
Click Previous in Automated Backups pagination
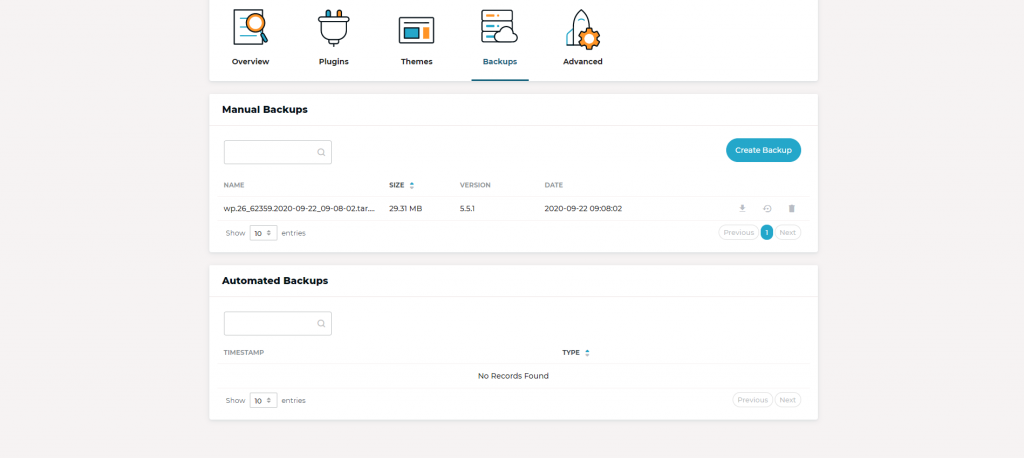pyautogui.click(x=752, y=400)
